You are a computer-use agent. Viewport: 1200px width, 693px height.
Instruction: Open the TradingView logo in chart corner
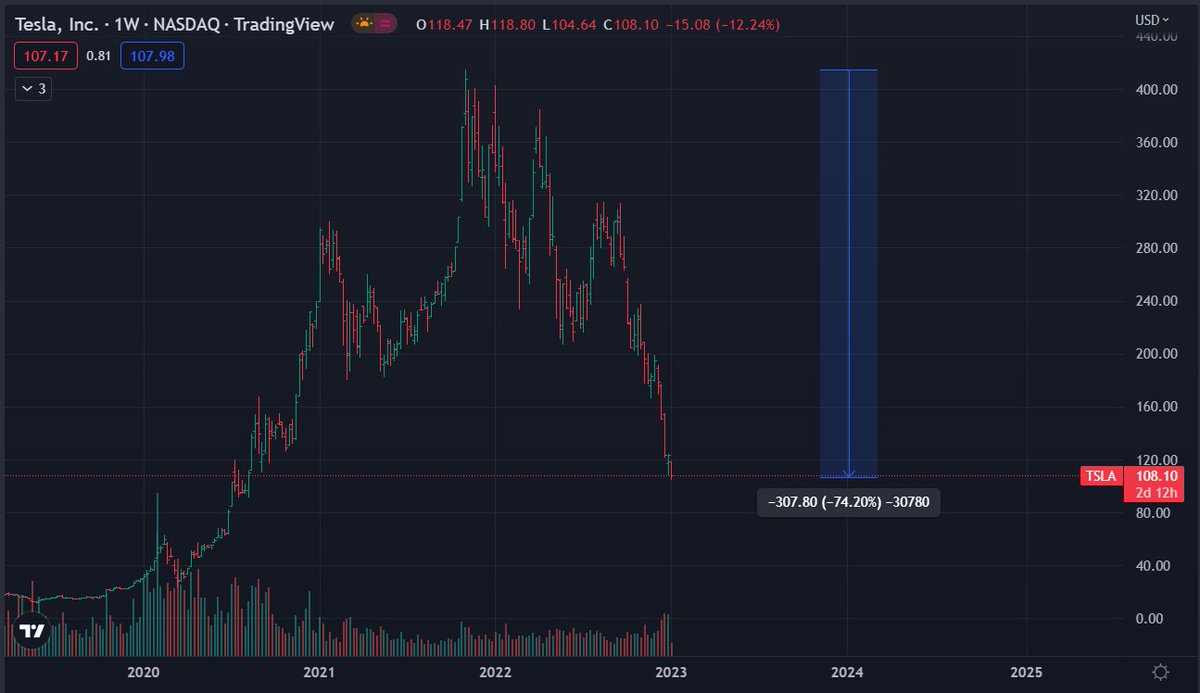[33, 631]
